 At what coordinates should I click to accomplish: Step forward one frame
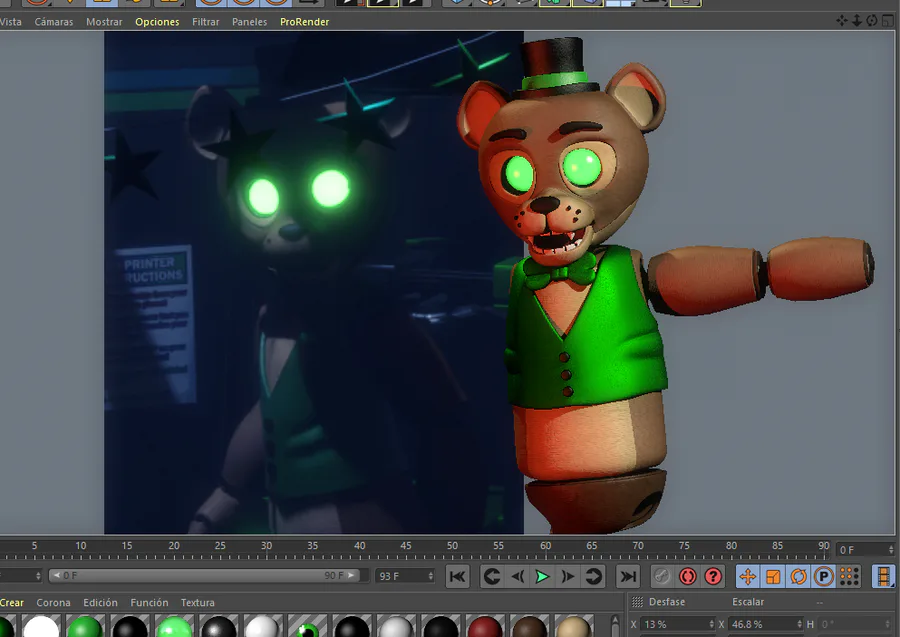pyautogui.click(x=568, y=576)
